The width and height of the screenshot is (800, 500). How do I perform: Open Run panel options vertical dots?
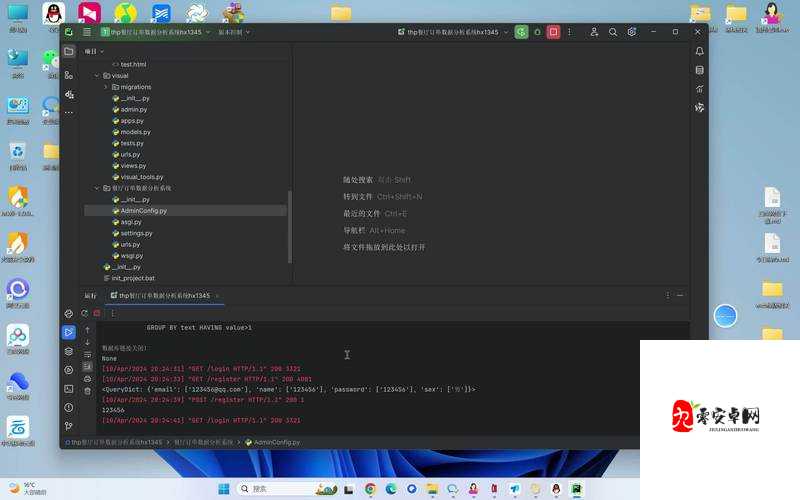pyautogui.click(x=667, y=295)
